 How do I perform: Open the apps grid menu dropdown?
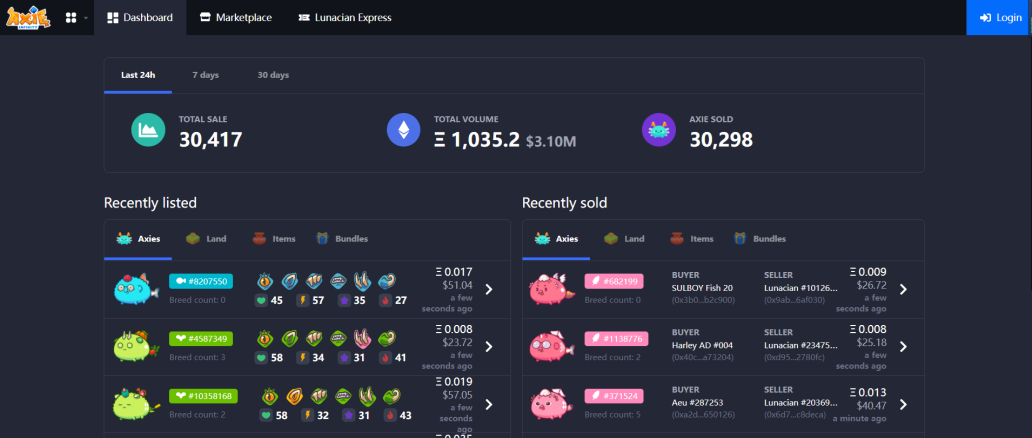[74, 18]
